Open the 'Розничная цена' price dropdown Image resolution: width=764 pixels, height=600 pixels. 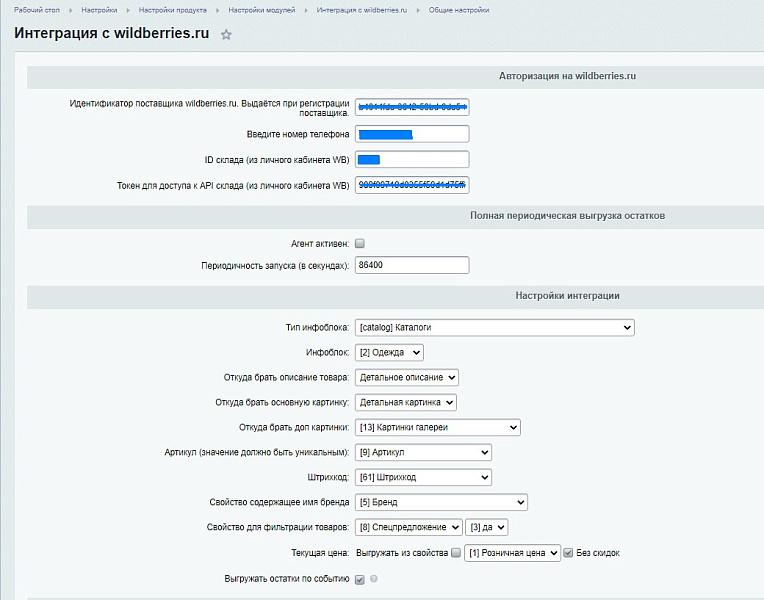coord(512,552)
